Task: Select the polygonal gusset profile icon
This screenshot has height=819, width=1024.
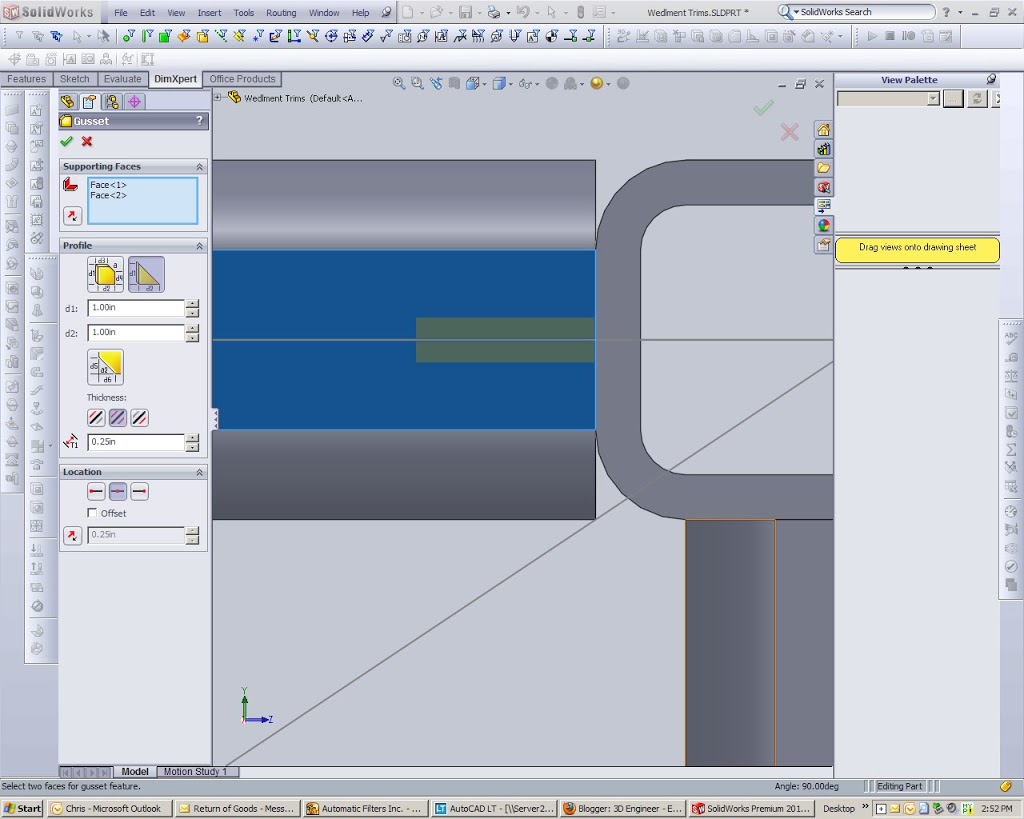Action: coord(105,274)
